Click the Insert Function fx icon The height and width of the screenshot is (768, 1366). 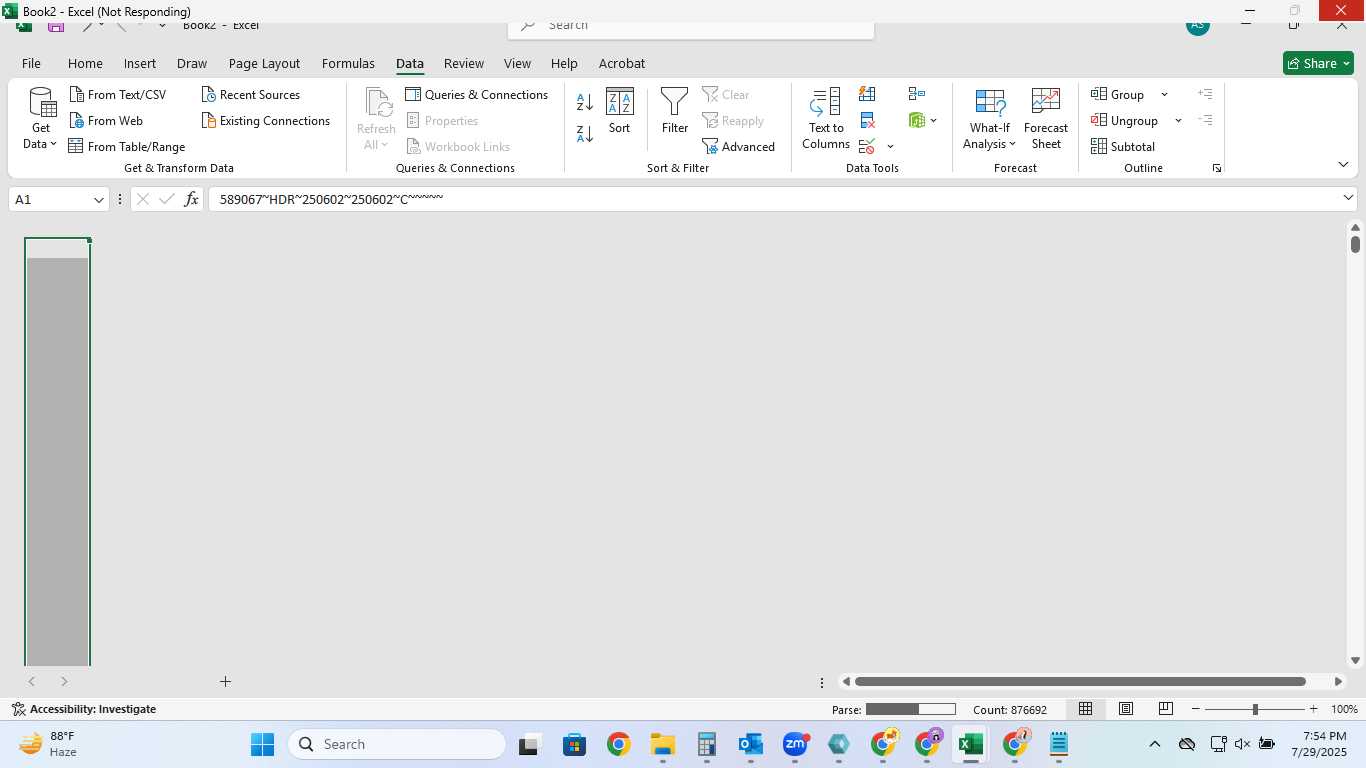[x=191, y=199]
